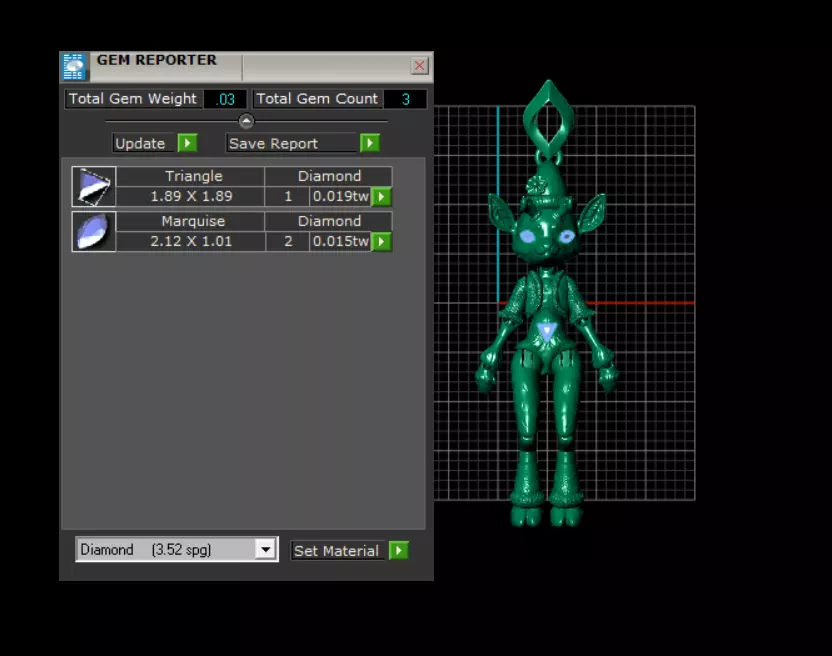Screen dimensions: 832x656
Task: Click the green arrow beside Save Report
Action: click(x=370, y=143)
